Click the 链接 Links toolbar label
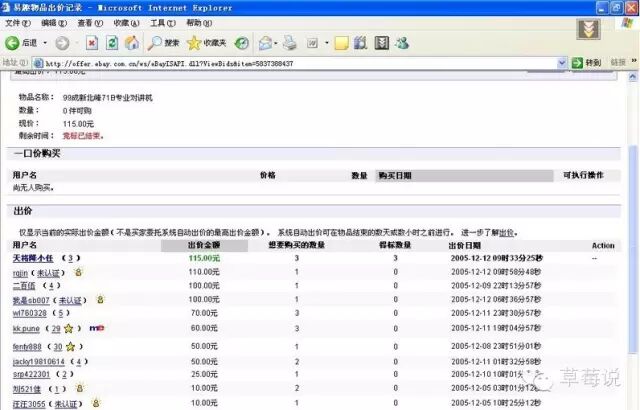 point(618,63)
